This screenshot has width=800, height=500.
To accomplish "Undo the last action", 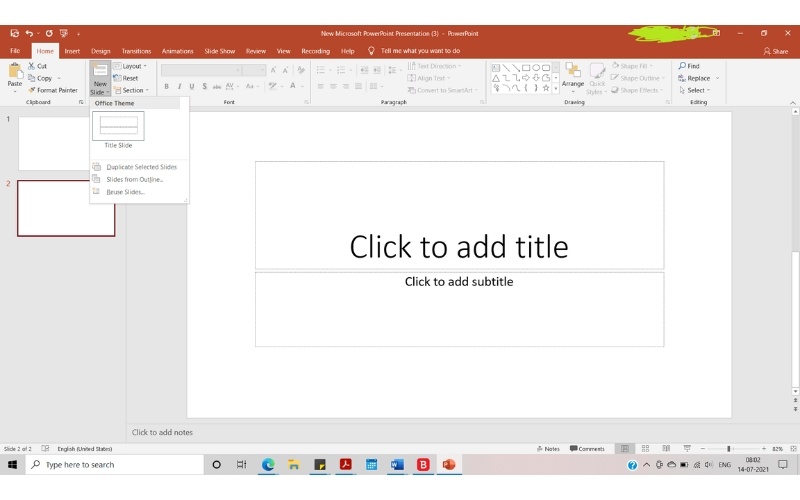I will (x=29, y=33).
